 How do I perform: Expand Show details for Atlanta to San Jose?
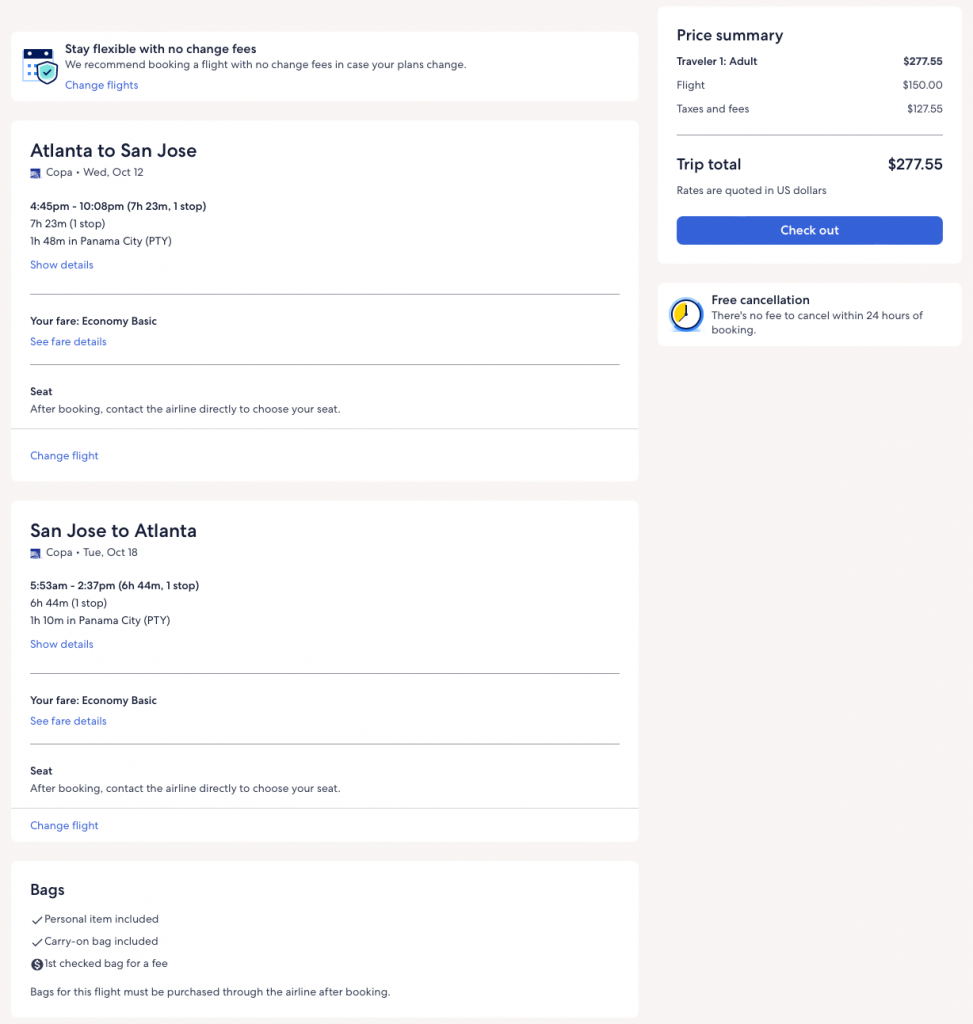click(61, 265)
